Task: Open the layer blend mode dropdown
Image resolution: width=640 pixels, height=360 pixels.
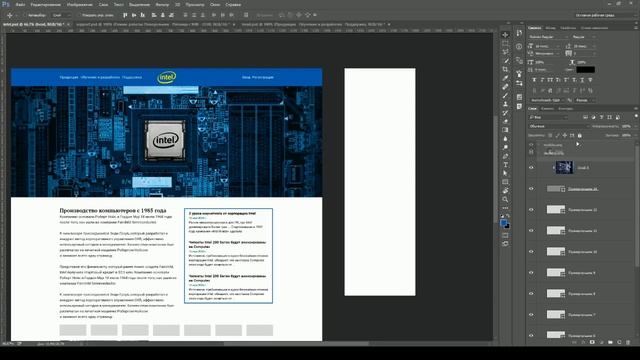Action: [x=558, y=126]
